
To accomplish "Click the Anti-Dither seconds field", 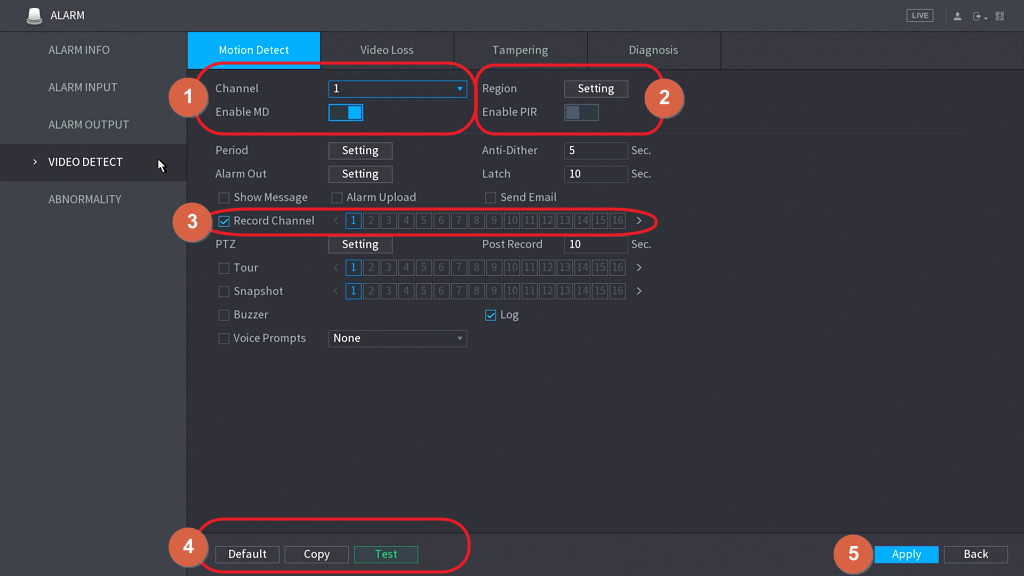I will click(595, 151).
